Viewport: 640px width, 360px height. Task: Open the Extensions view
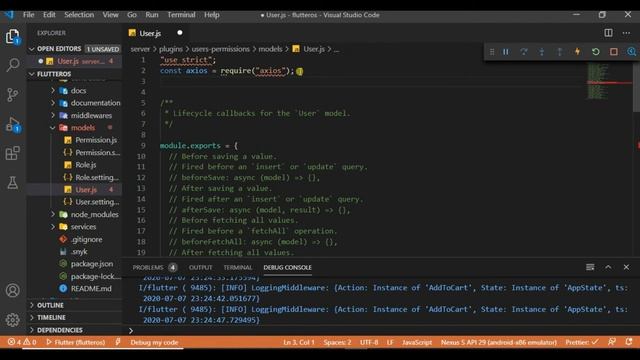(13, 153)
